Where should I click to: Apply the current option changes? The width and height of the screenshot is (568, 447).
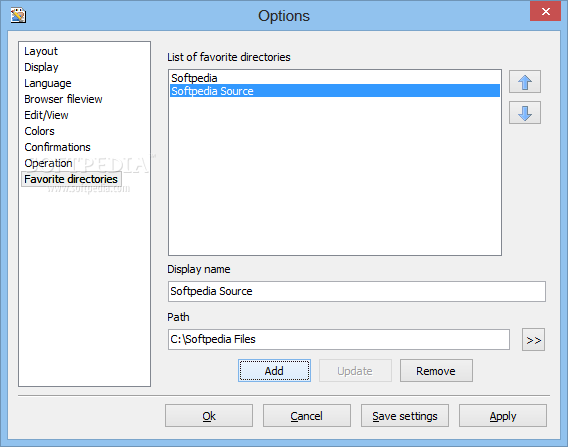503,416
